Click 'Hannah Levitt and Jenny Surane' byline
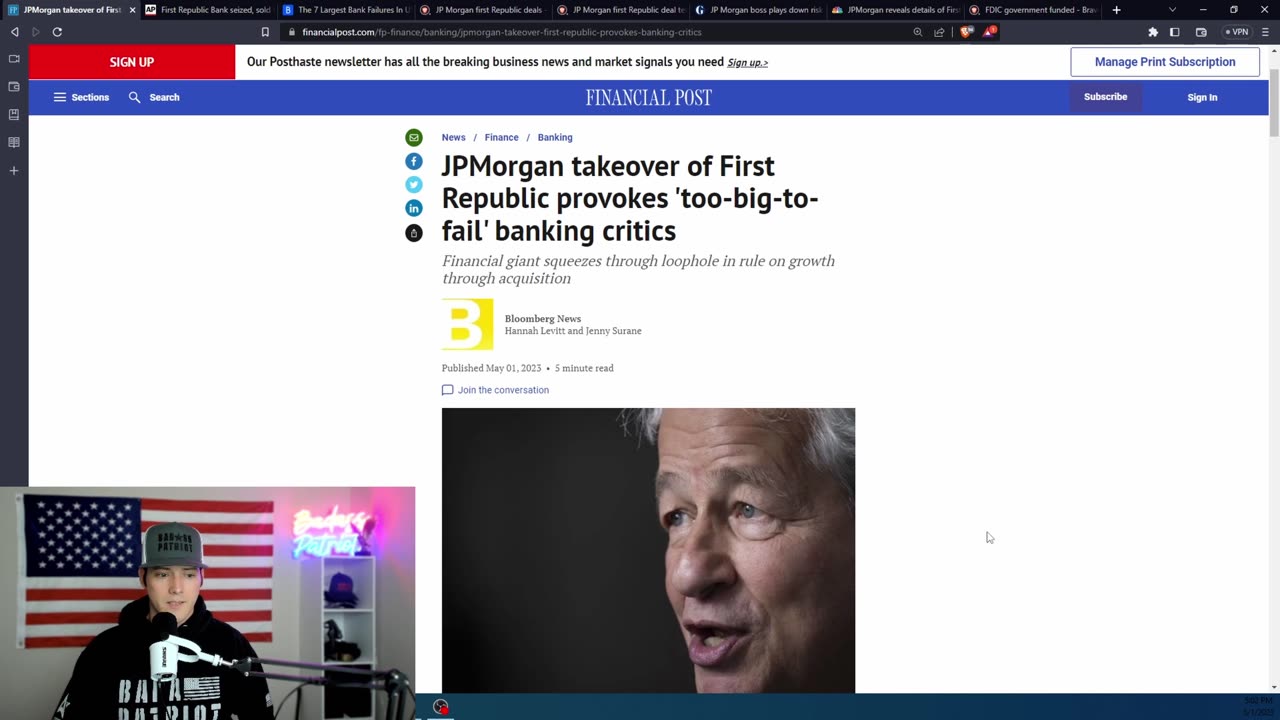This screenshot has height=720, width=1280. [573, 331]
